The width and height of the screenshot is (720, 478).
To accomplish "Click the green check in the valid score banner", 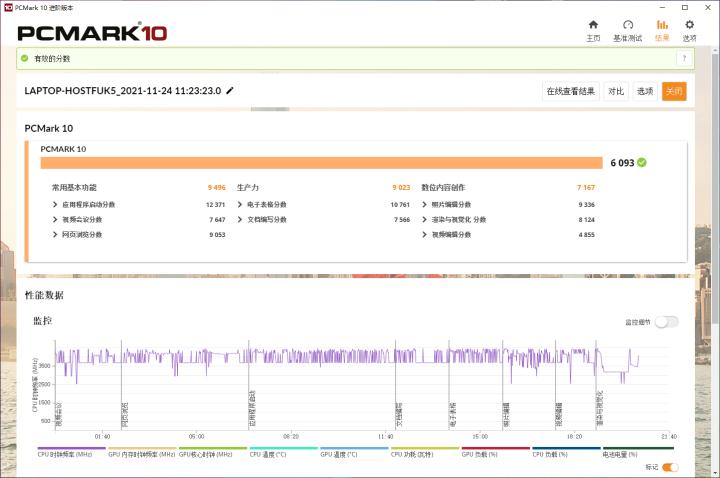I will point(25,59).
